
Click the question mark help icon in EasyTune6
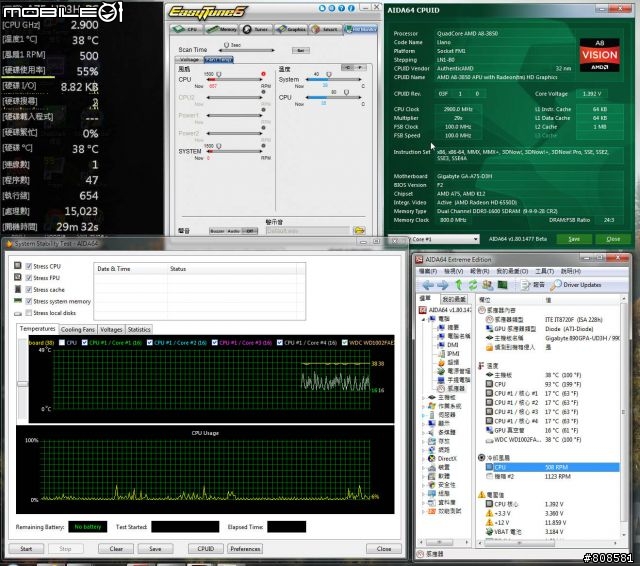(x=342, y=8)
